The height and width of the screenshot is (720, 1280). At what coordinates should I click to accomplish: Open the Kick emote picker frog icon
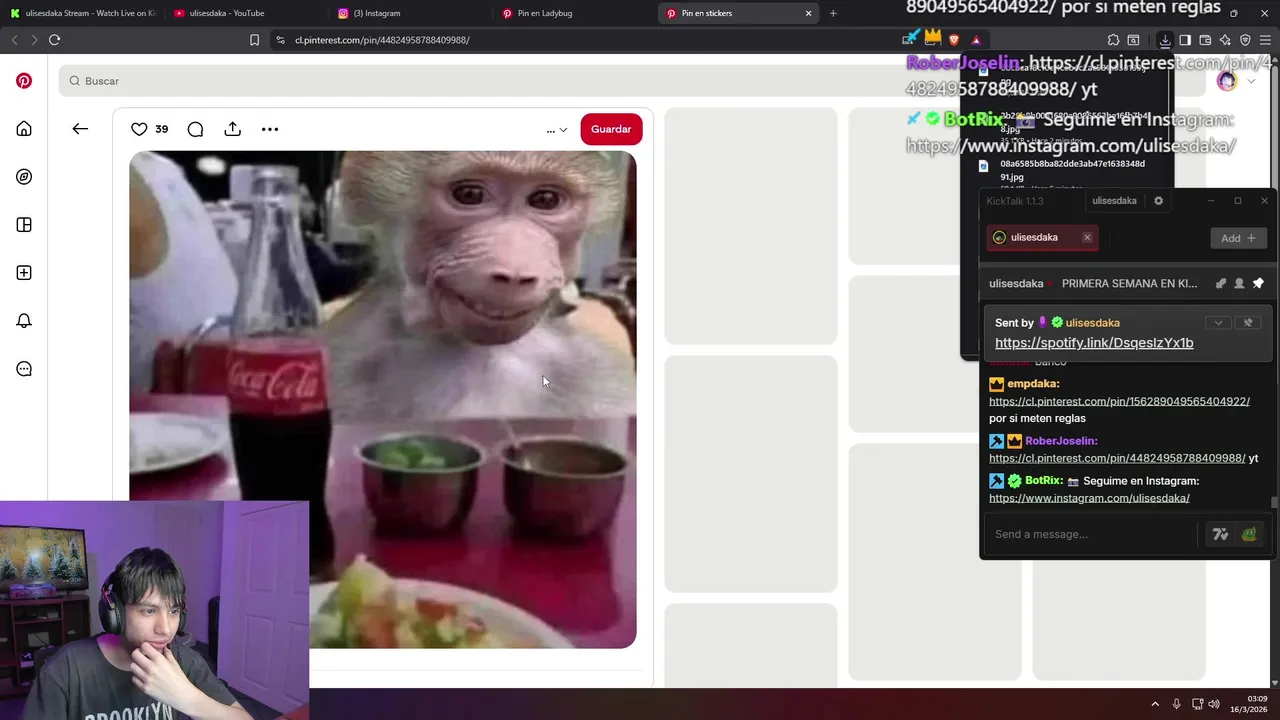[x=1249, y=534]
